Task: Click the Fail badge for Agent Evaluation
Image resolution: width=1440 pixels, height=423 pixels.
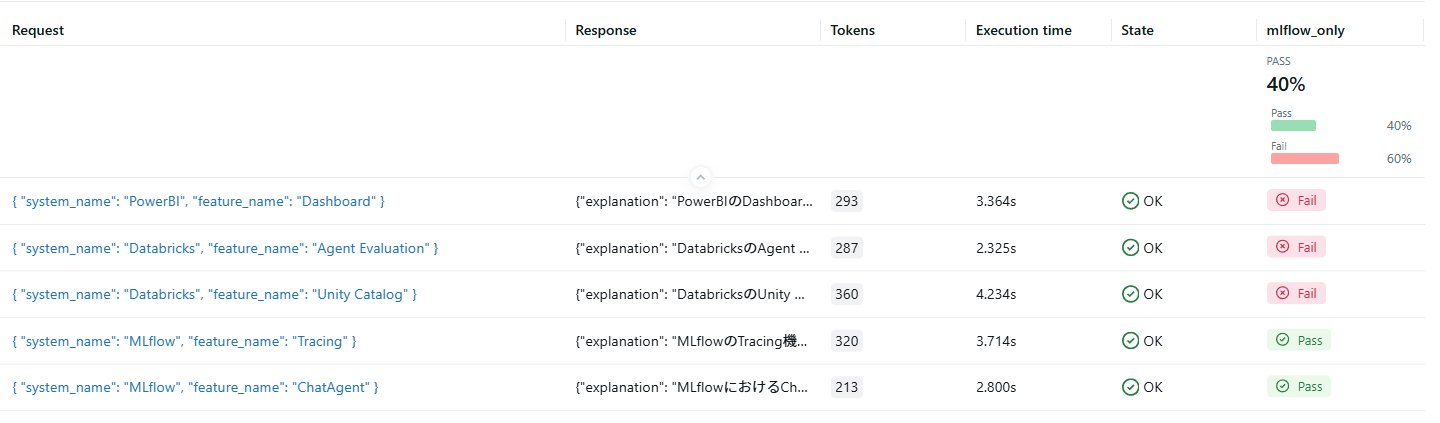Action: pos(1296,247)
